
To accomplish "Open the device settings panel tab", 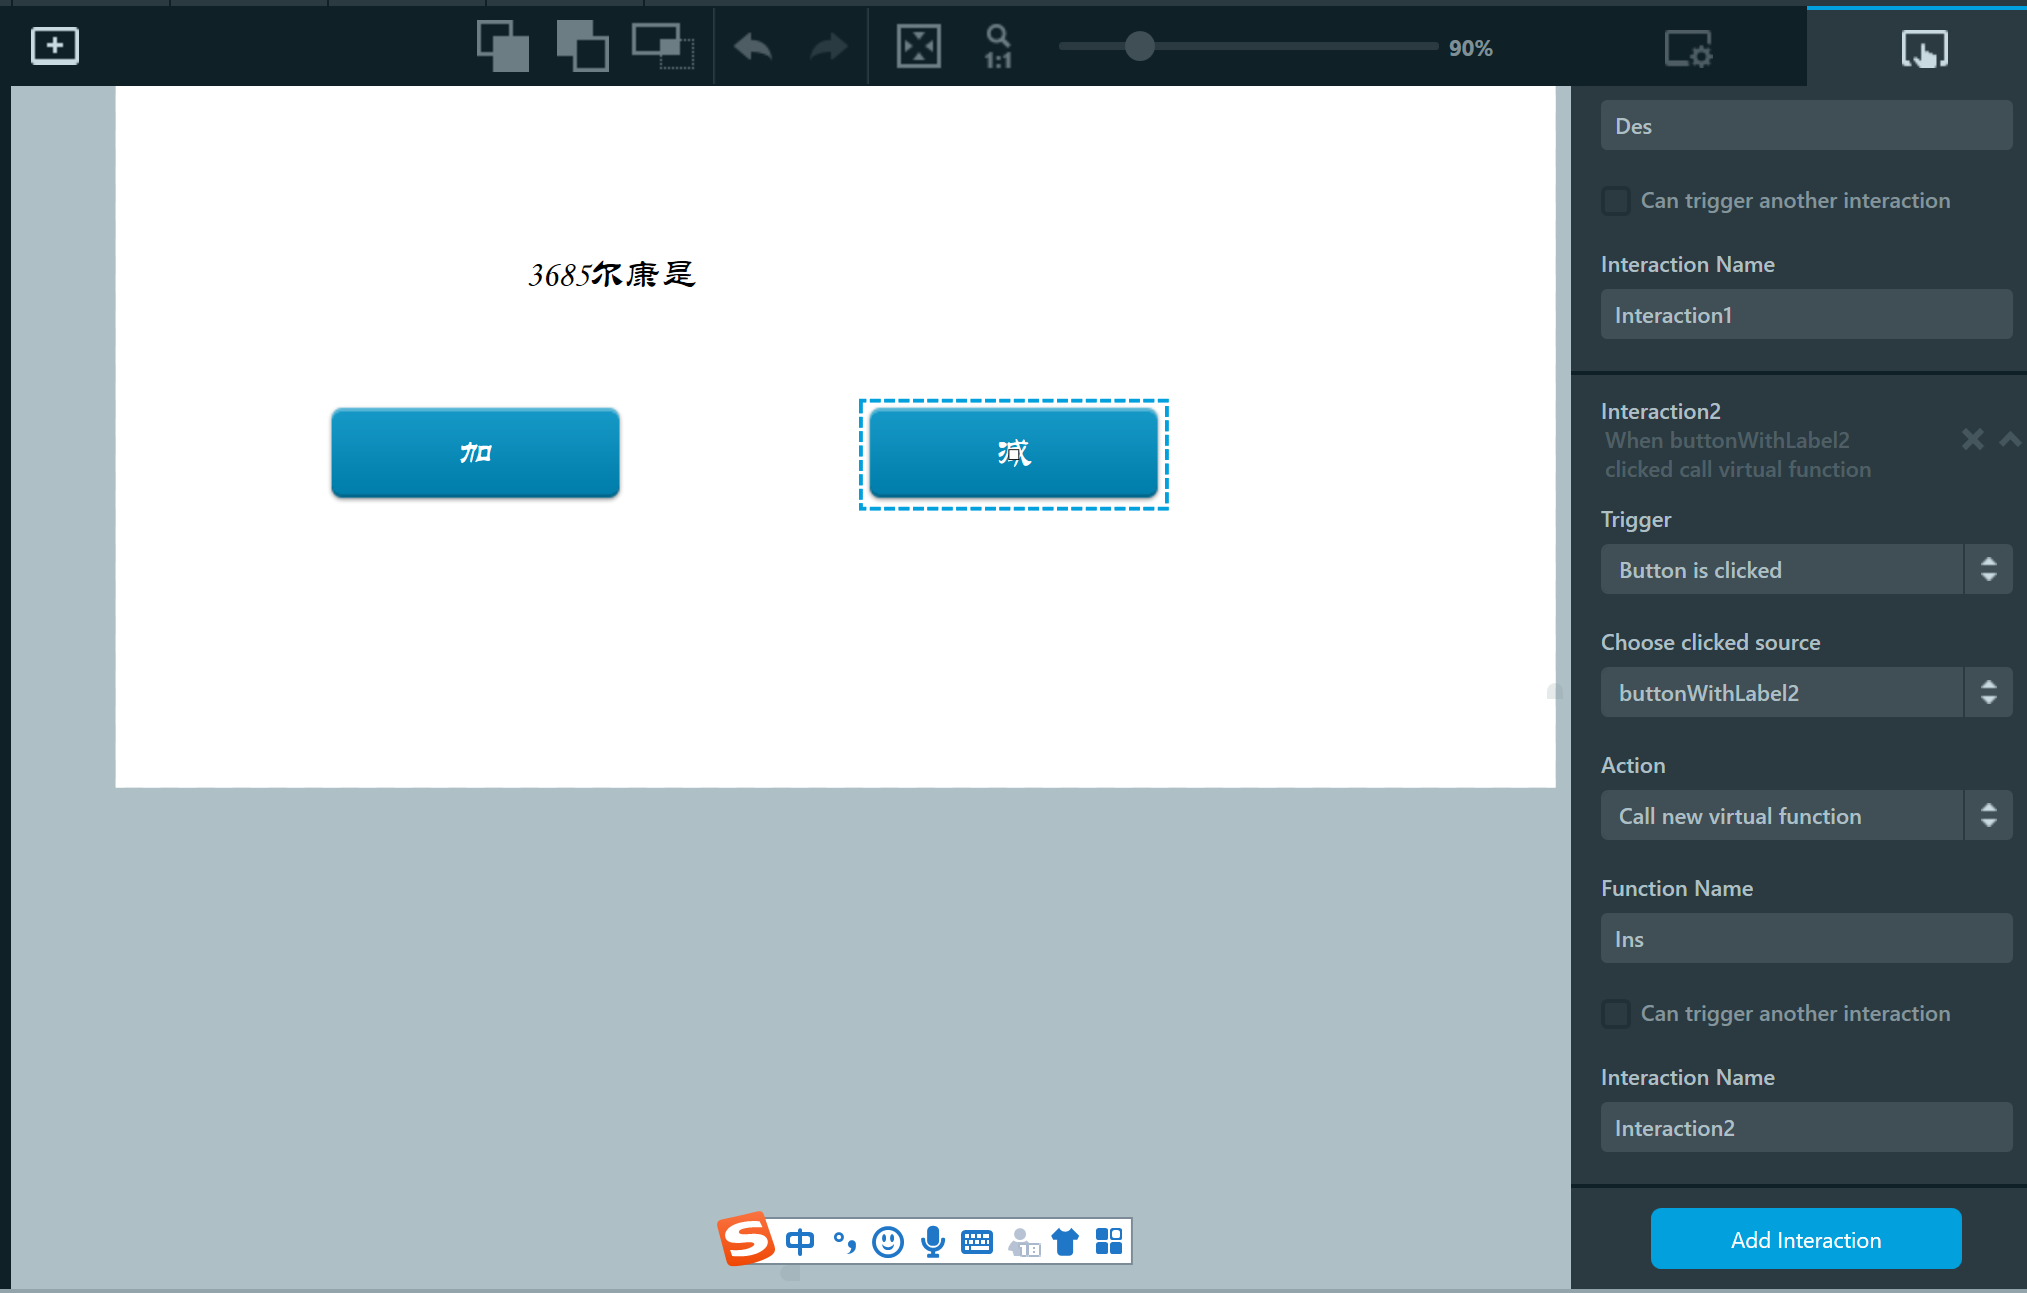I will tap(1689, 46).
